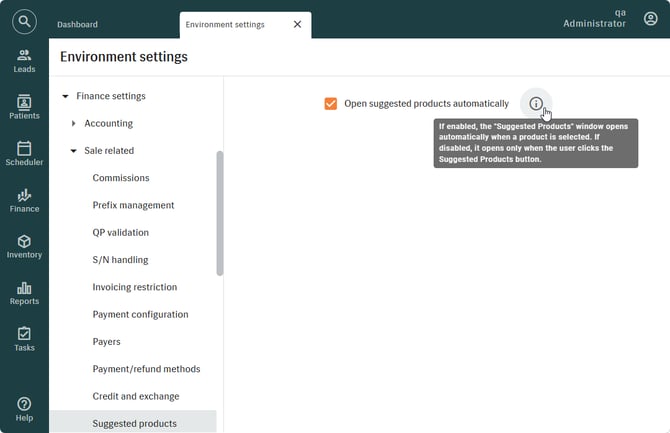The height and width of the screenshot is (433, 670).
Task: Open Payers settings
Action: 106,342
